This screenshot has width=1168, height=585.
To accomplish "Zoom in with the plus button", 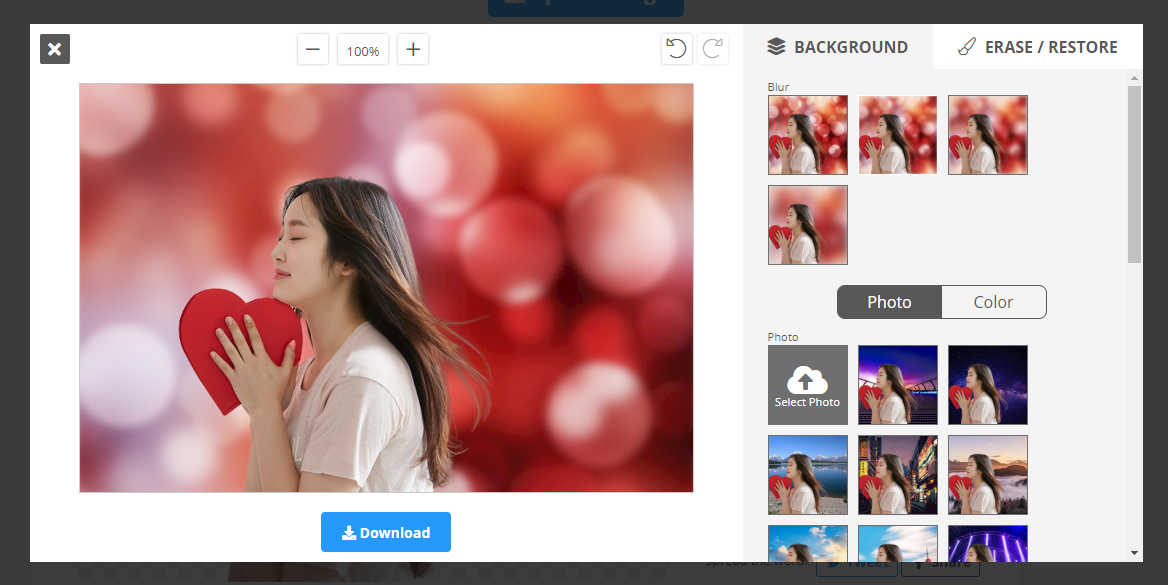I will pos(413,49).
